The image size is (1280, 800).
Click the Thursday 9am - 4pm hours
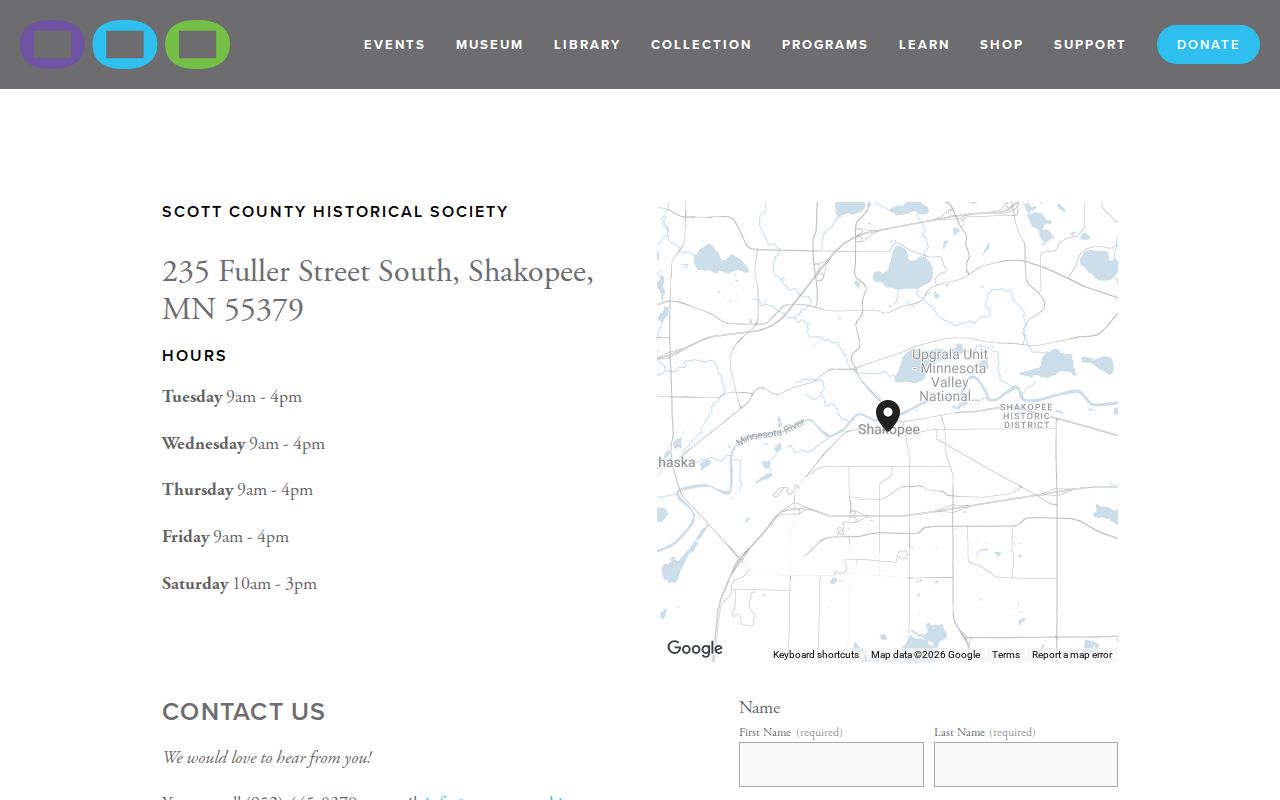[237, 490]
